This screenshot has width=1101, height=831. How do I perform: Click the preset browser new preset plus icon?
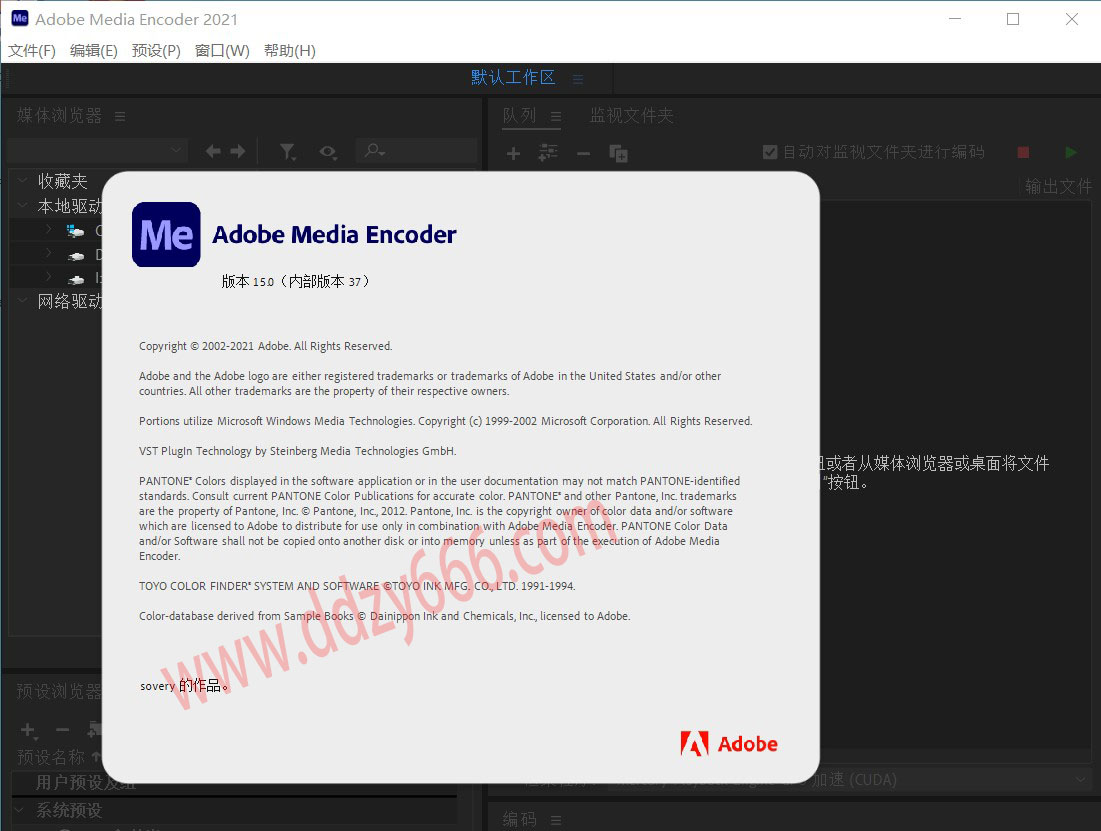[28, 731]
